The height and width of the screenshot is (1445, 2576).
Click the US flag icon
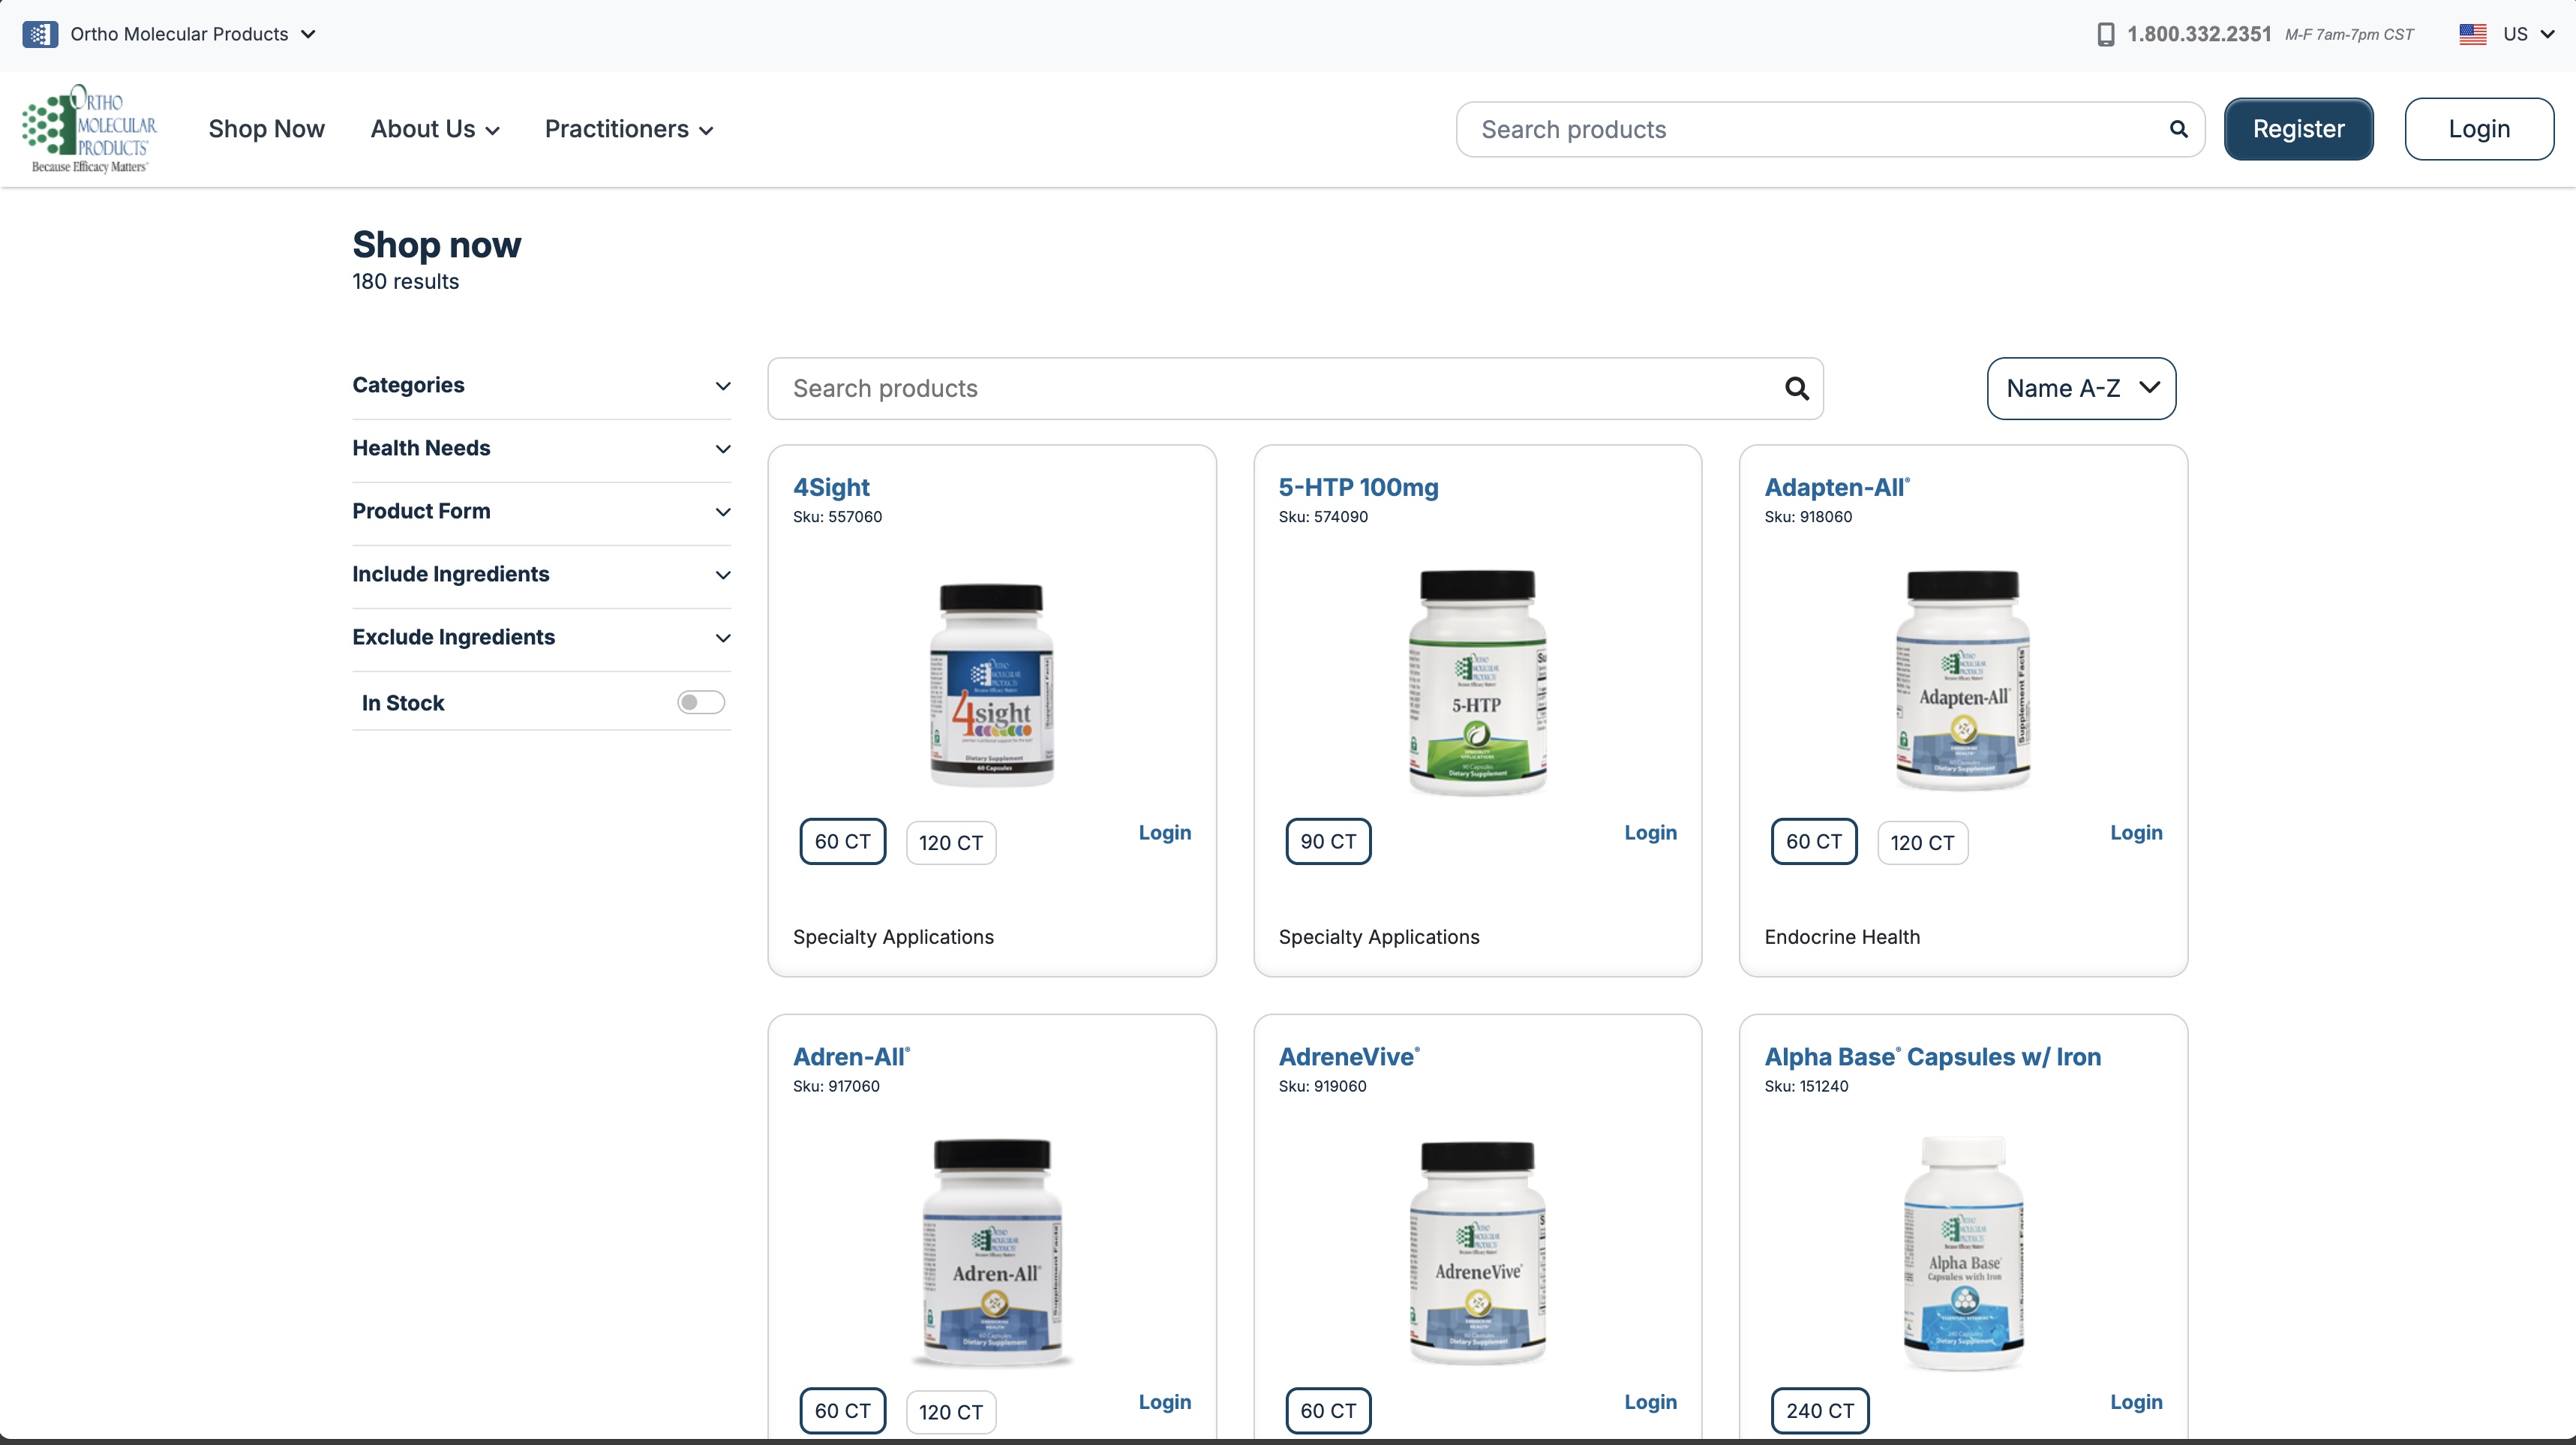[x=2472, y=34]
